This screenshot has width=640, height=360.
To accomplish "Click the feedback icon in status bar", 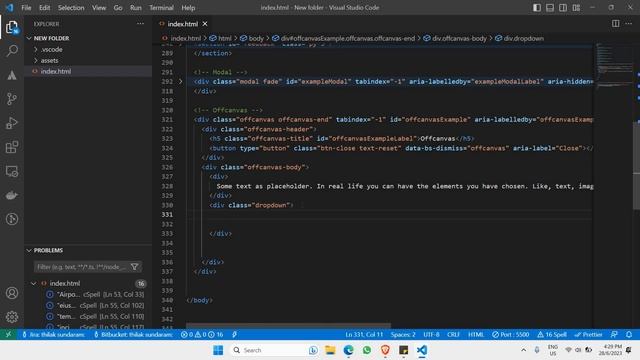I will click(614, 334).
